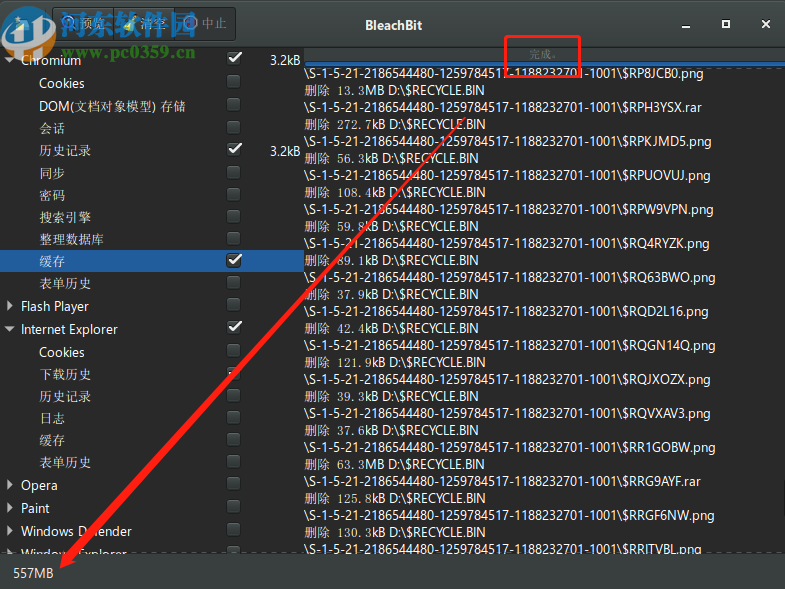Toggle the Internet Explorer group checkbox
Screen dimensions: 785x589
tap(234, 328)
